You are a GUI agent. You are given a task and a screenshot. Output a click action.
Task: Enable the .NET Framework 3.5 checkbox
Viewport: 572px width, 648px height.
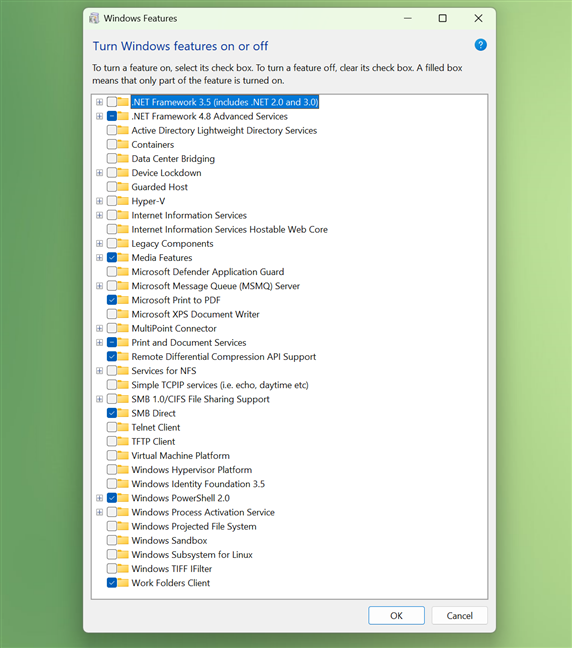[x=112, y=102]
